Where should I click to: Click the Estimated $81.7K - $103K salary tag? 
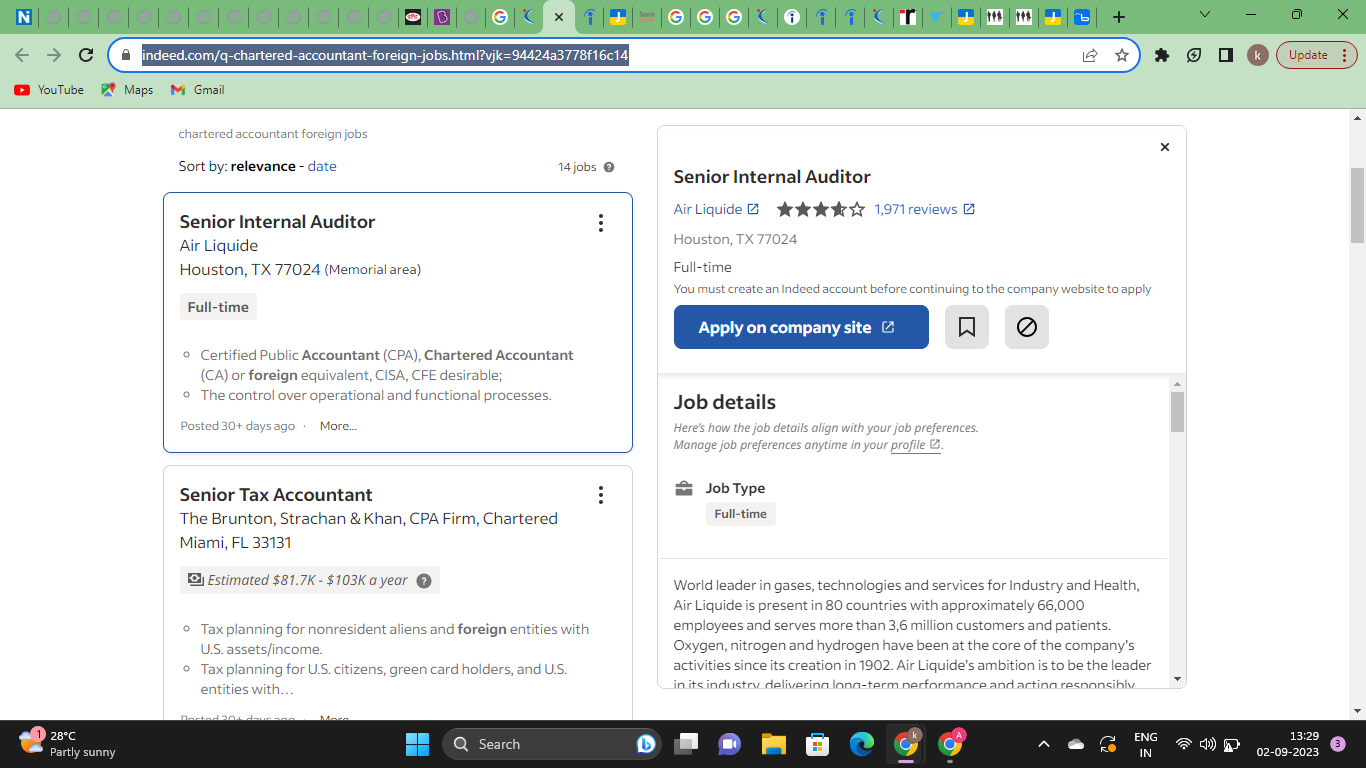[309, 580]
